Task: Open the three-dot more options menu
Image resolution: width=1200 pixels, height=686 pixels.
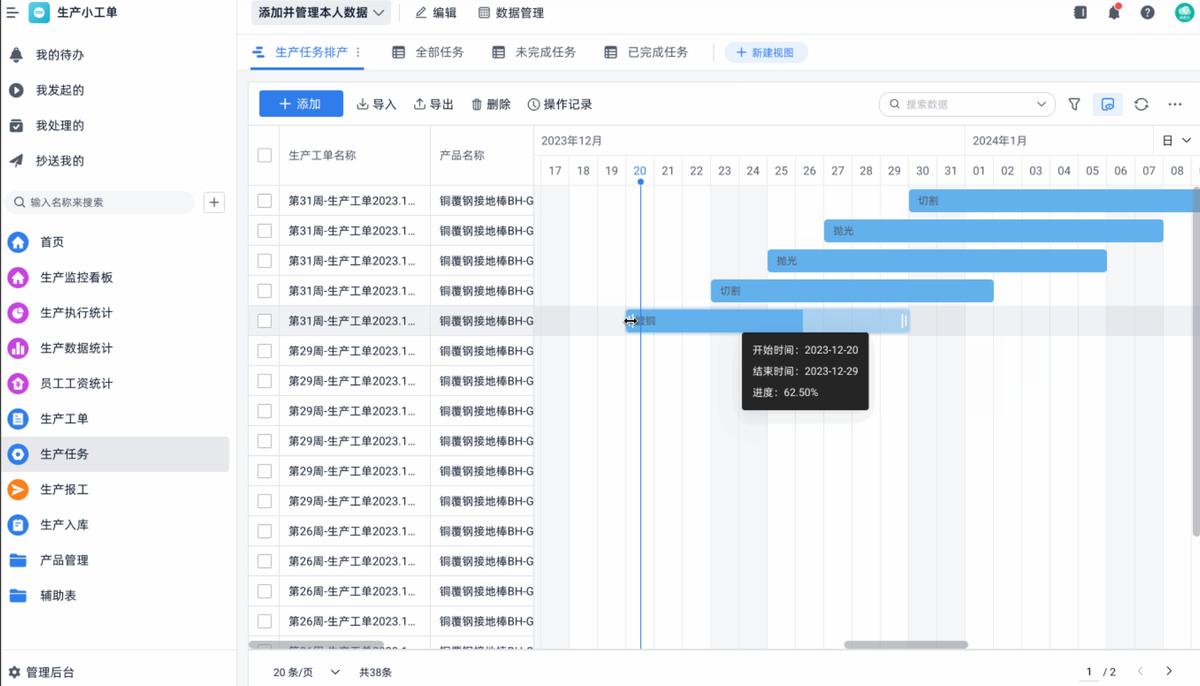Action: (x=1175, y=104)
